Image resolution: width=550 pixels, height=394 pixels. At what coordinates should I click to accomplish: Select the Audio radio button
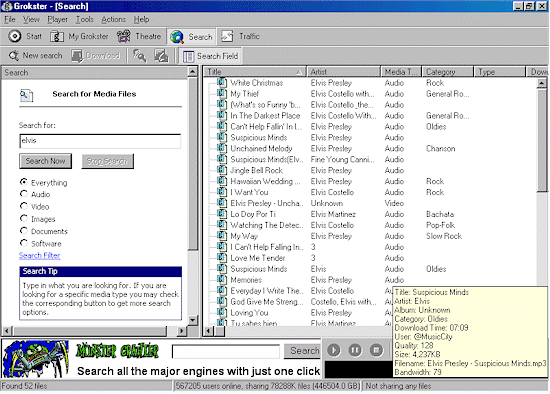24,194
